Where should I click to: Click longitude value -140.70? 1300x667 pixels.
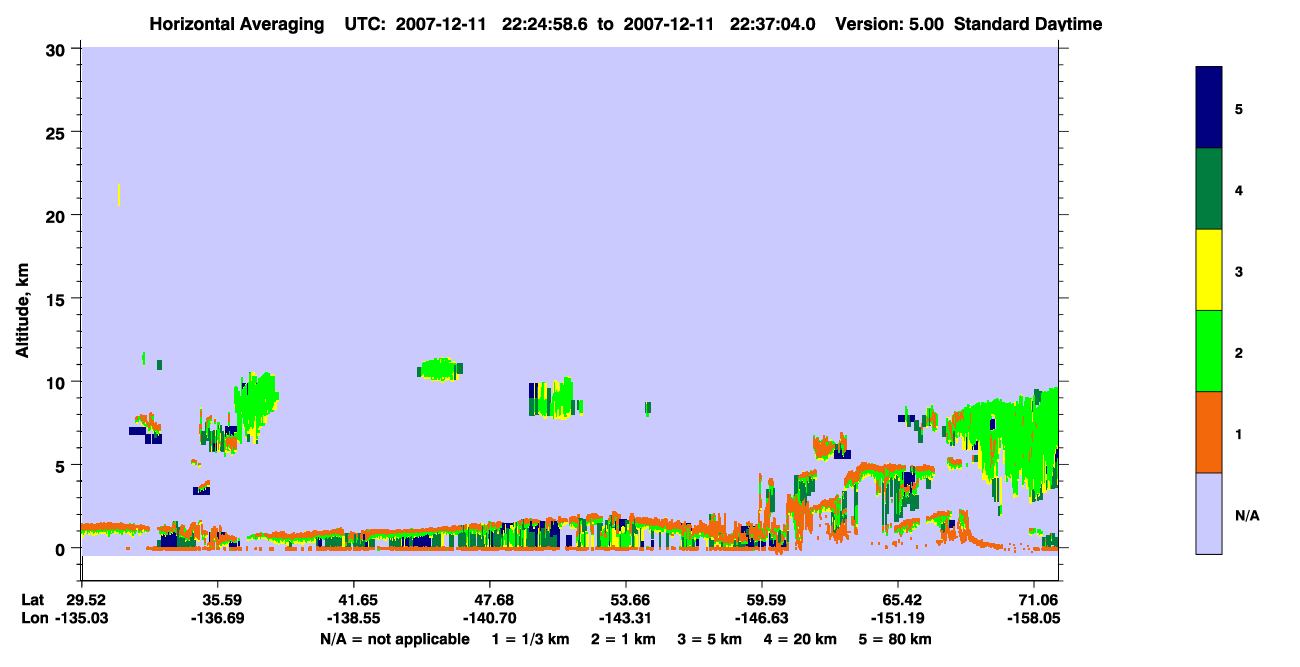pyautogui.click(x=488, y=619)
